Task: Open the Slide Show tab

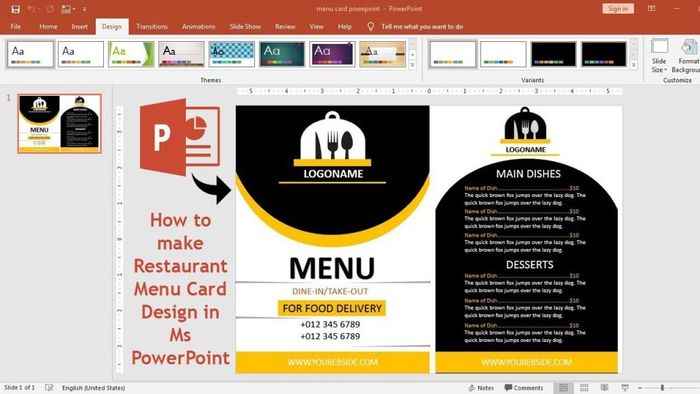Action: [x=245, y=27]
